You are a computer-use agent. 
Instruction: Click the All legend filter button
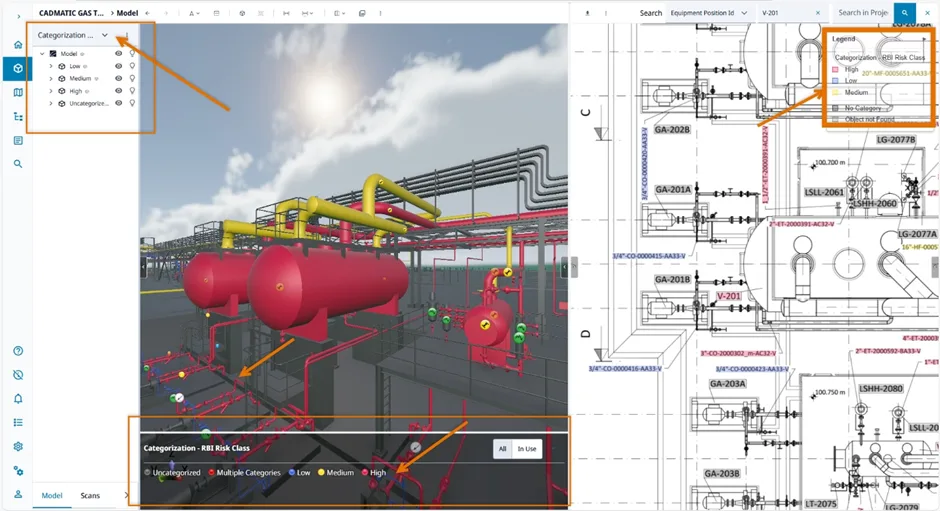502,449
